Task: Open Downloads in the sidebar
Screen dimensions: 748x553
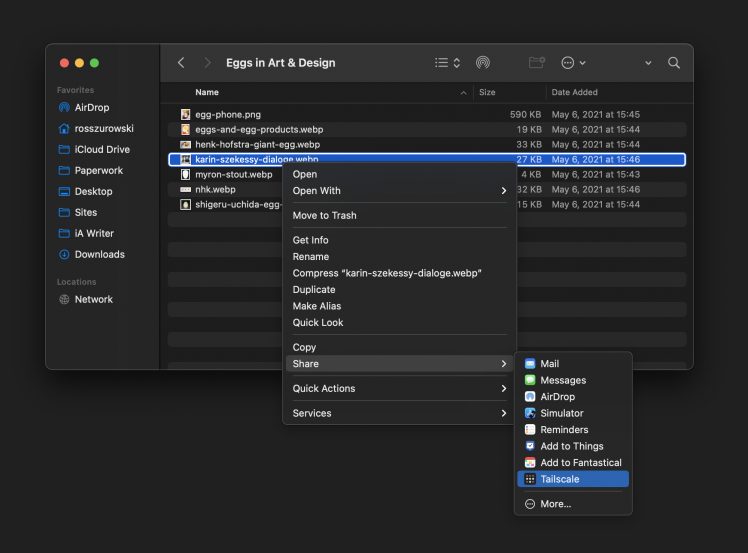Action: 99,254
